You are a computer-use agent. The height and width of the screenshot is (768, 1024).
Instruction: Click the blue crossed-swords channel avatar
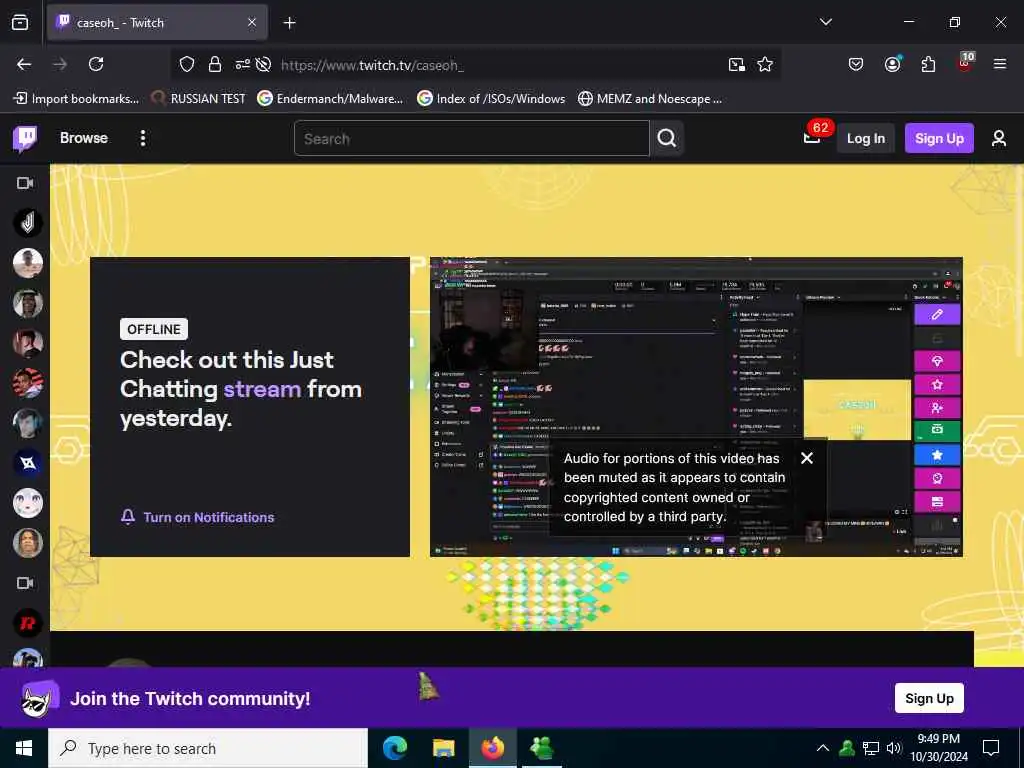tap(27, 463)
